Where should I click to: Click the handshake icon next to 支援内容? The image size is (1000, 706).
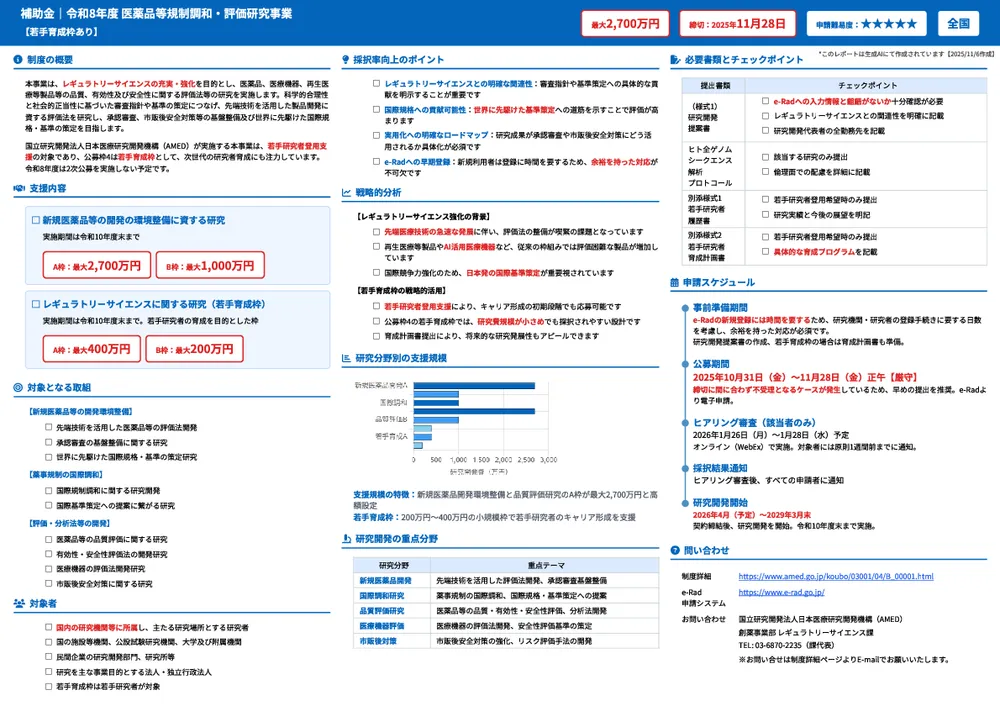tap(19, 188)
